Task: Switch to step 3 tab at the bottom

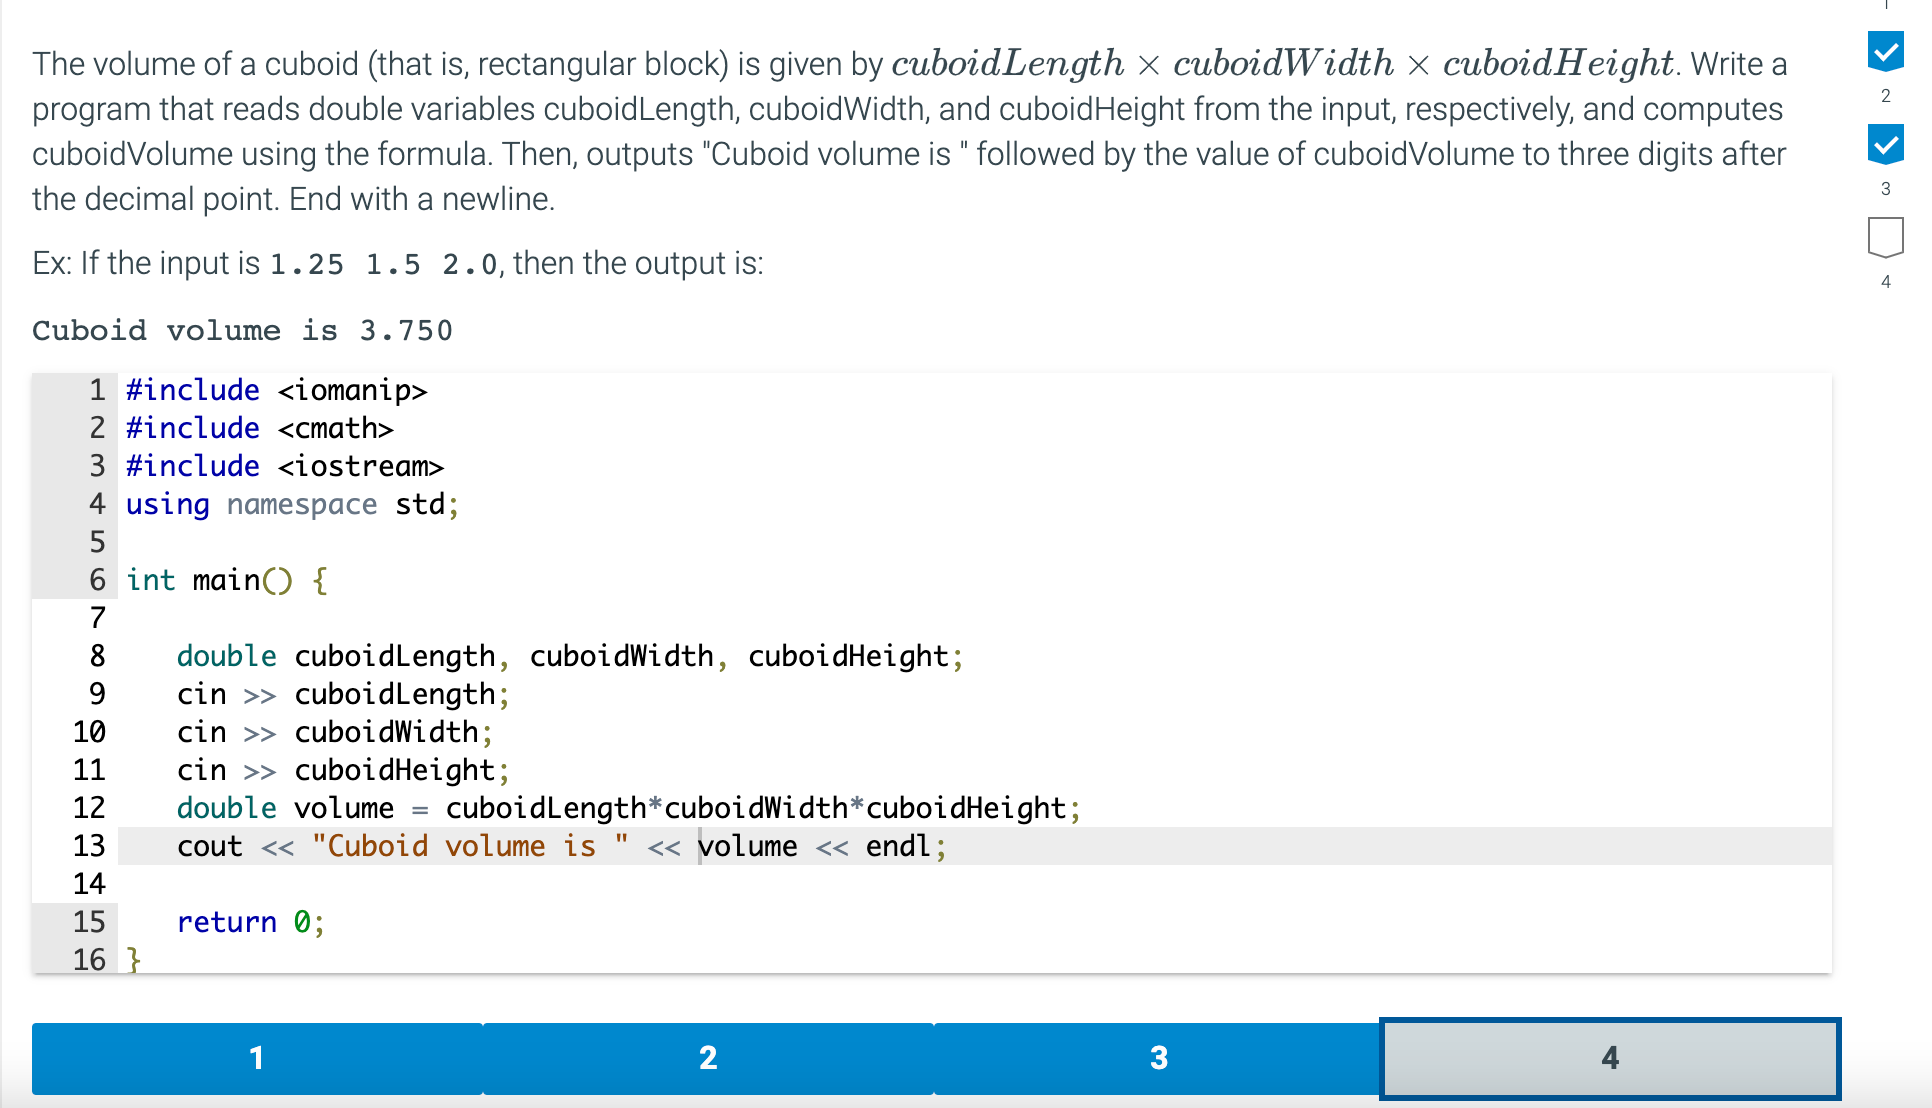Action: pos(1158,1058)
